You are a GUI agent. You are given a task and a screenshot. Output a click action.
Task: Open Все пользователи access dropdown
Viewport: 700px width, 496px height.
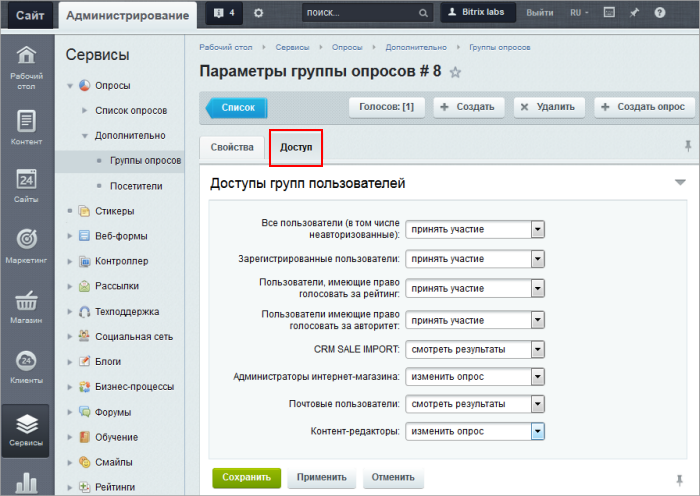tap(475, 229)
